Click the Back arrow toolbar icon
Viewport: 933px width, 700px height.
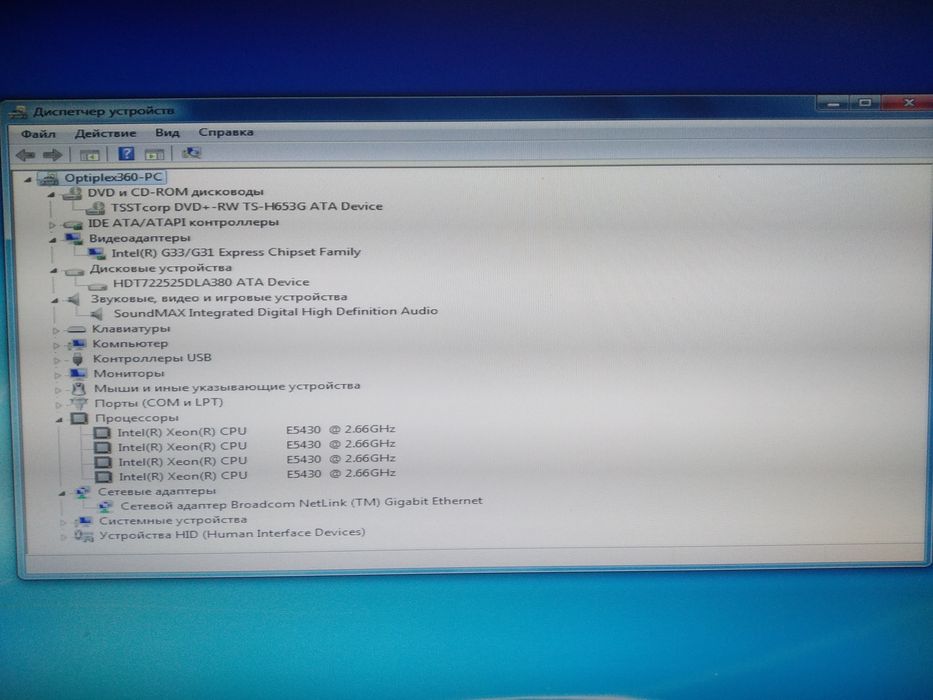pyautogui.click(x=25, y=155)
